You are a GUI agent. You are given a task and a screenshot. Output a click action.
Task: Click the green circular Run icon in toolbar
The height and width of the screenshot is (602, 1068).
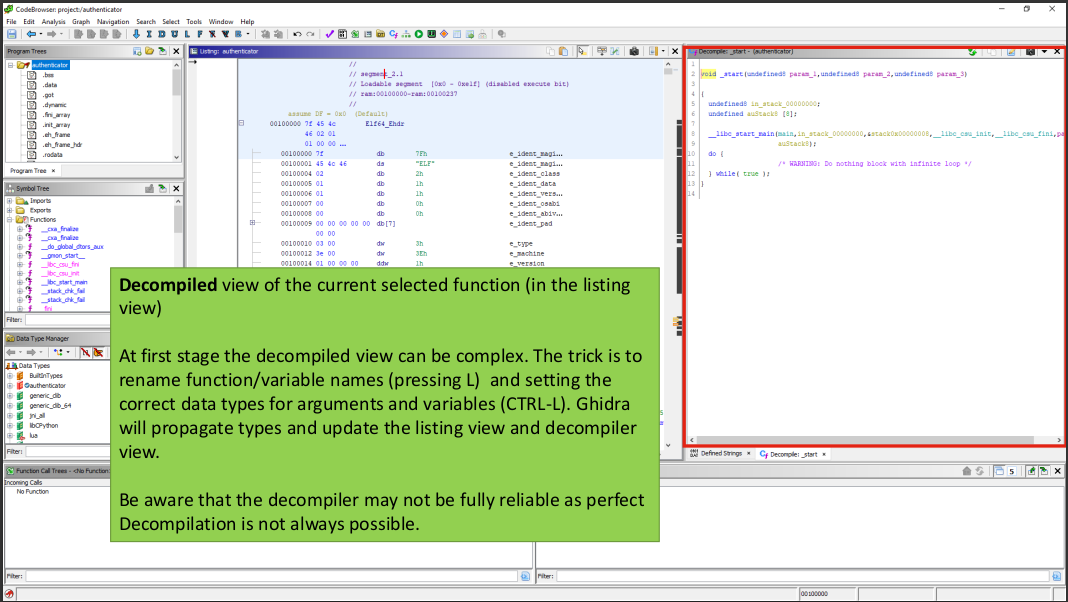418,34
